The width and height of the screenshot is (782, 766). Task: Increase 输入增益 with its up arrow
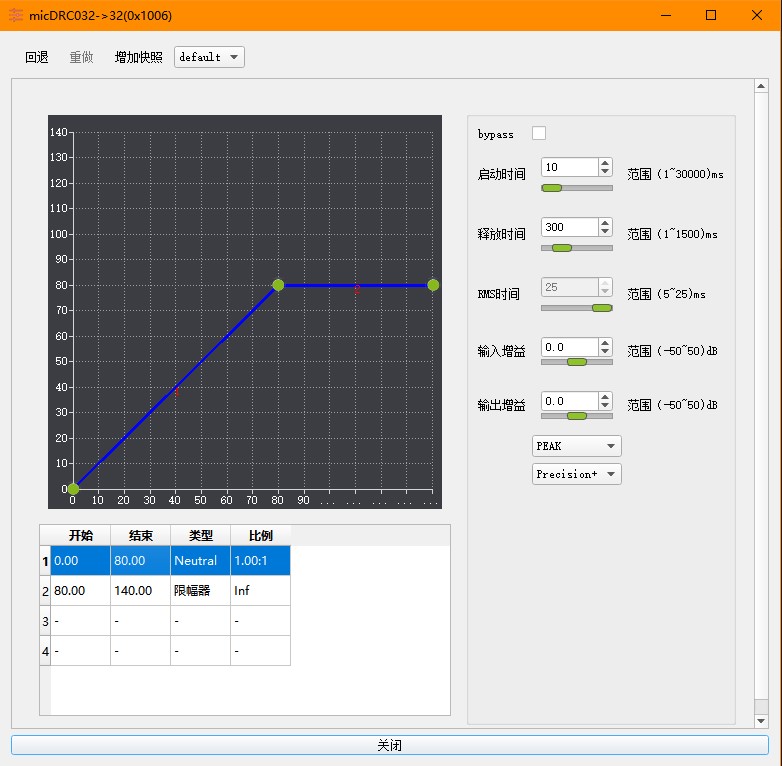pyautogui.click(x=605, y=343)
